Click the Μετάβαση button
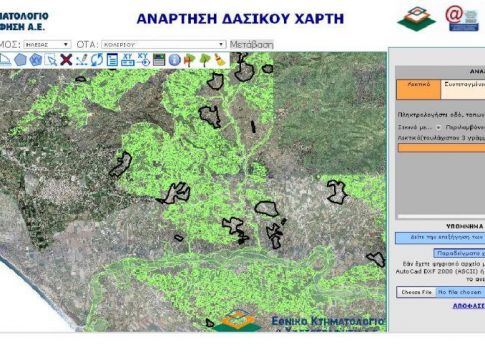This screenshot has height=360, width=485. click(x=252, y=44)
